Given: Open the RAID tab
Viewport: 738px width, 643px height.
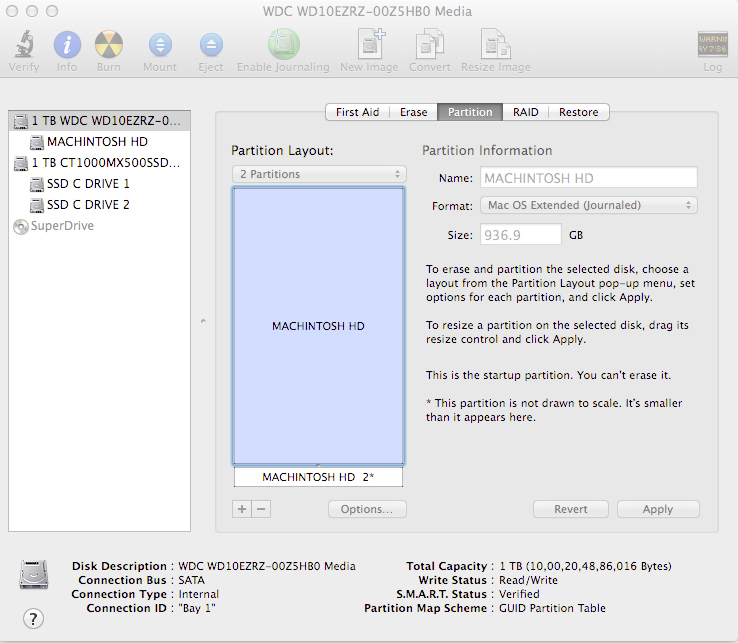Looking at the screenshot, I should point(526,112).
